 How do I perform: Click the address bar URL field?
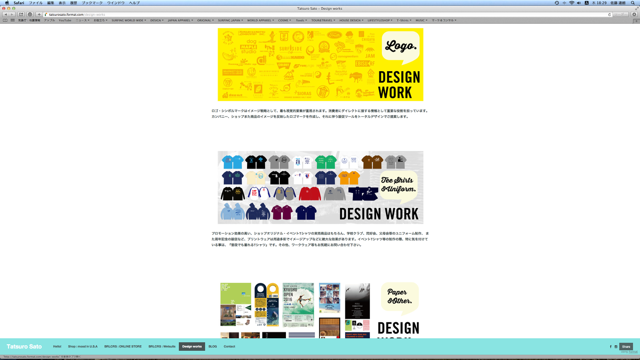pos(327,15)
